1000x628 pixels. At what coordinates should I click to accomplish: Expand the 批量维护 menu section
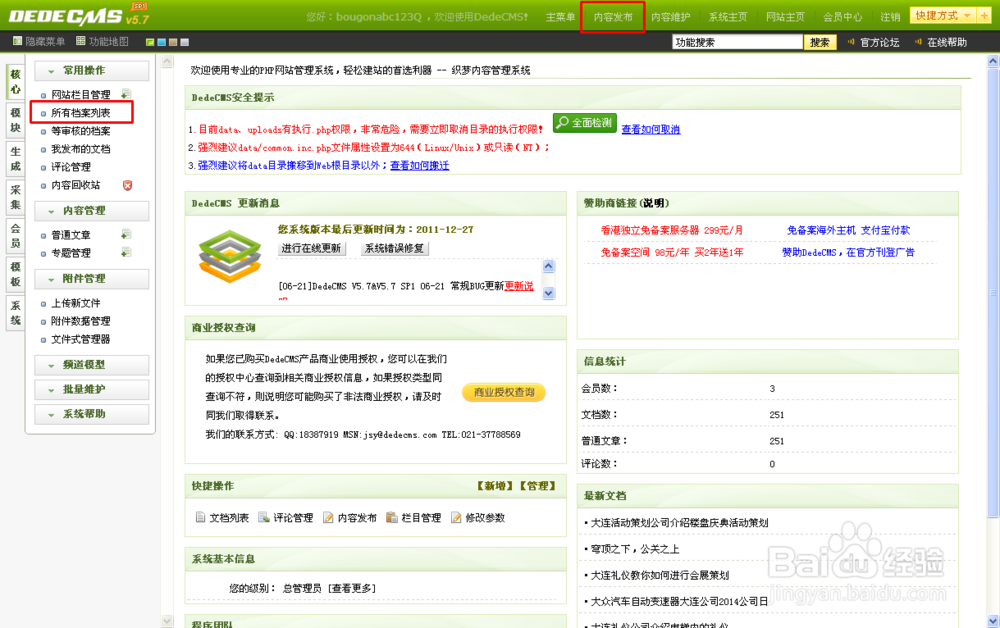coord(92,390)
